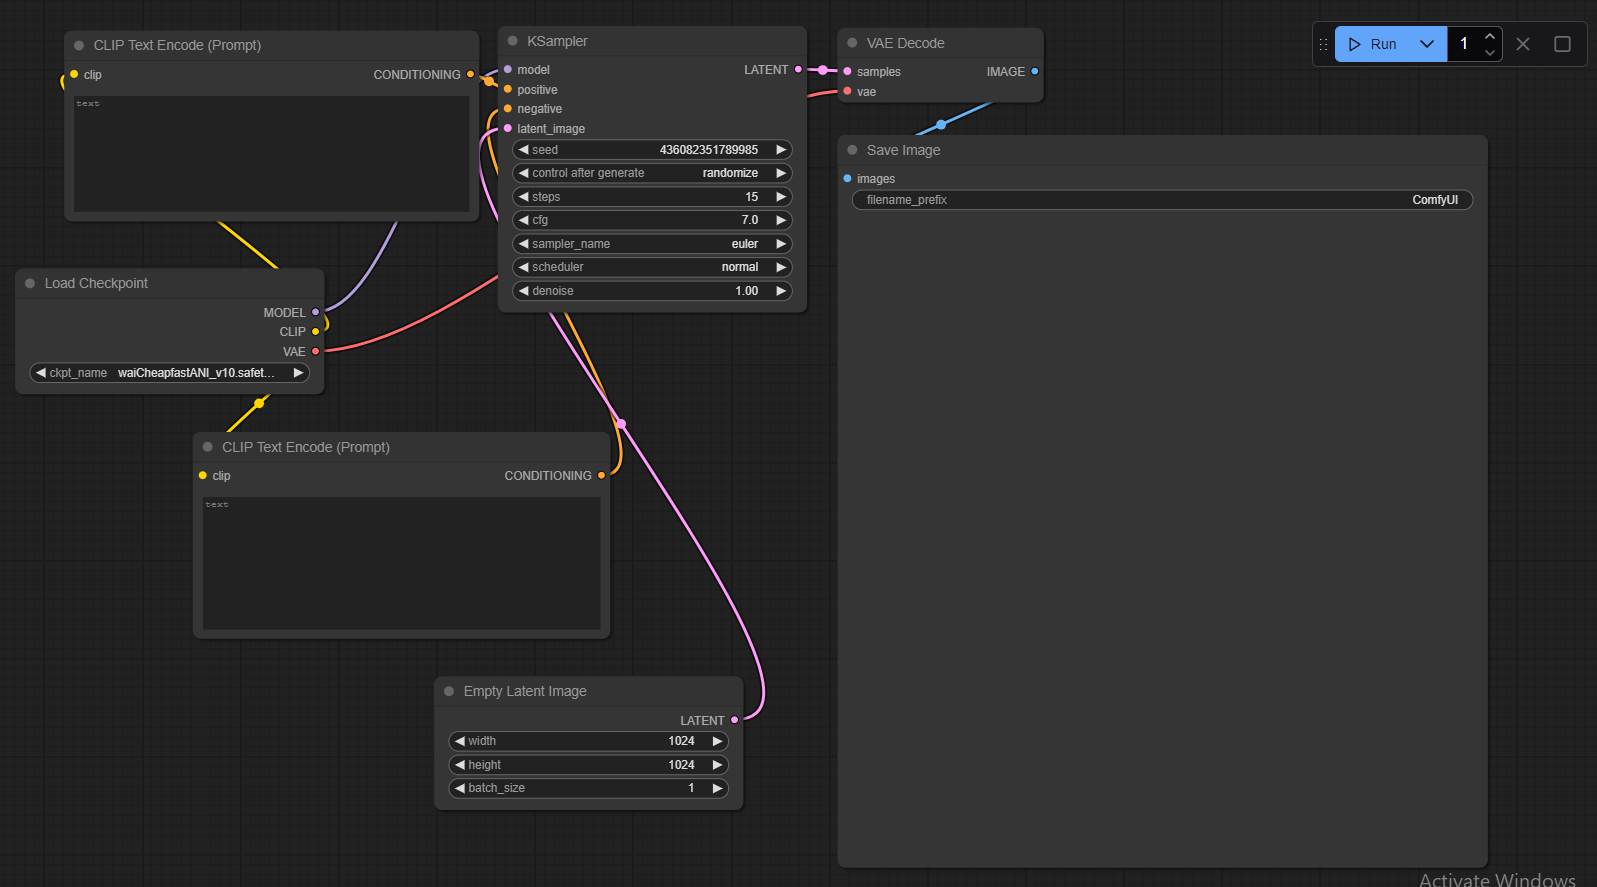Collapse the Load Checkpoint node via its title dot
This screenshot has height=887, width=1597.
[x=30, y=283]
